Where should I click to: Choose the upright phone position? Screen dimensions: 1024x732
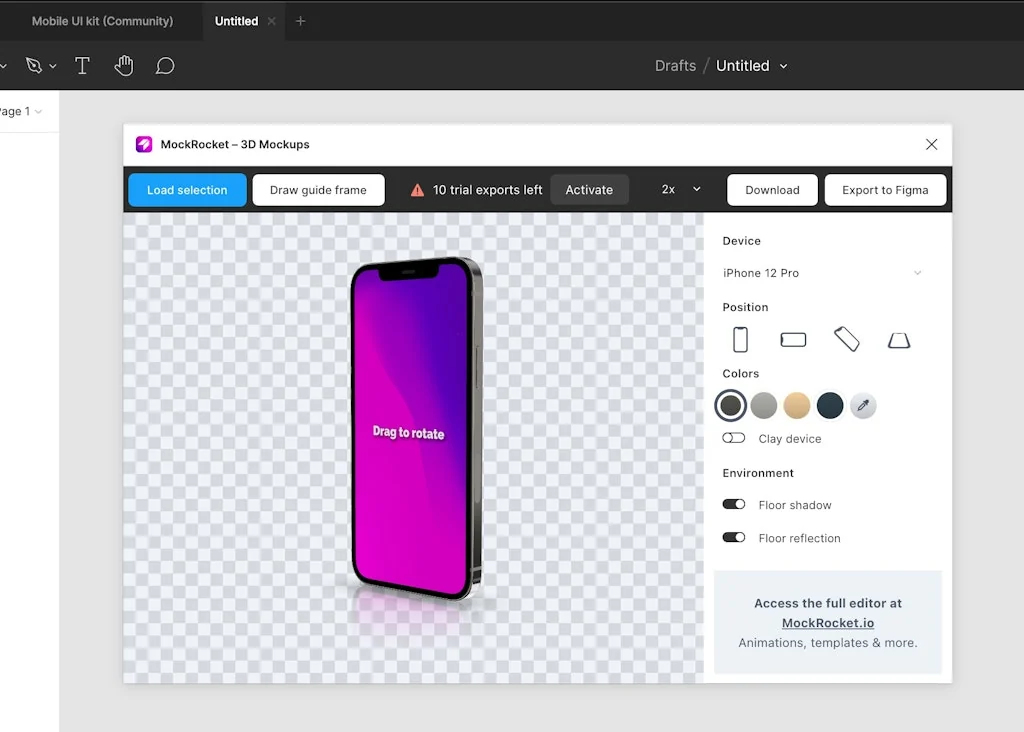coord(739,339)
